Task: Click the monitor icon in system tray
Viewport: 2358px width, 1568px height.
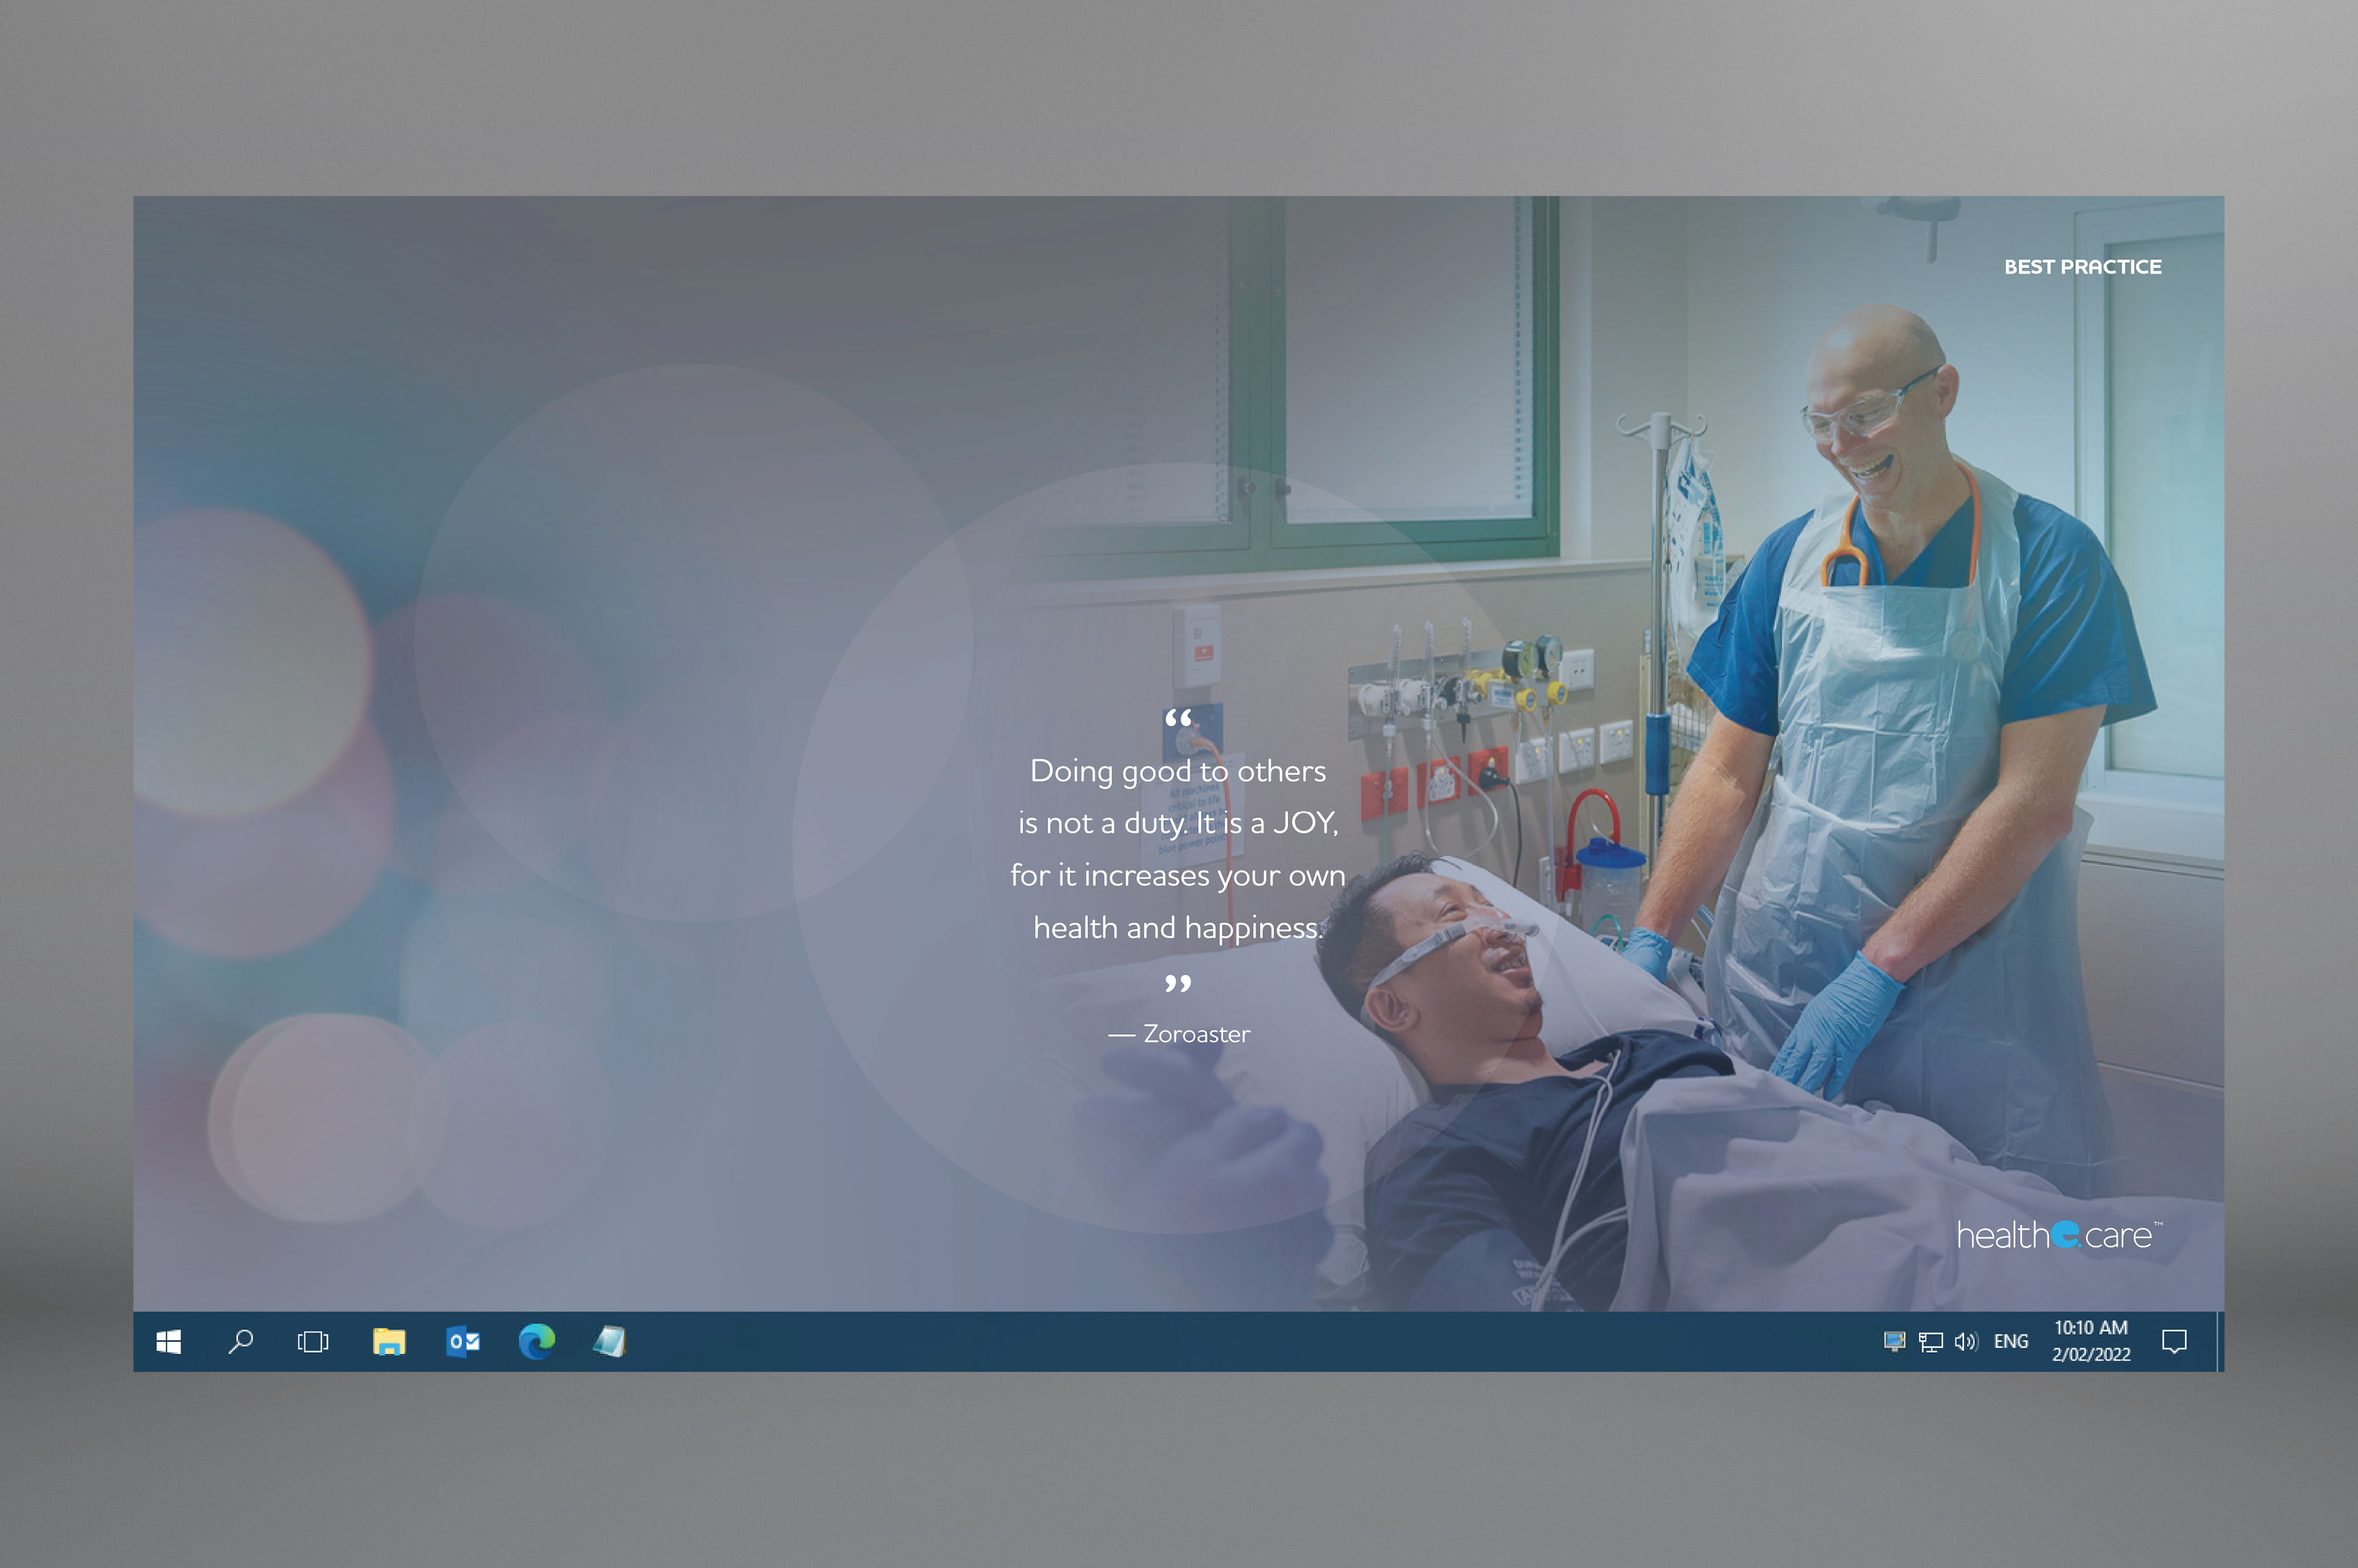Action: [1894, 1341]
